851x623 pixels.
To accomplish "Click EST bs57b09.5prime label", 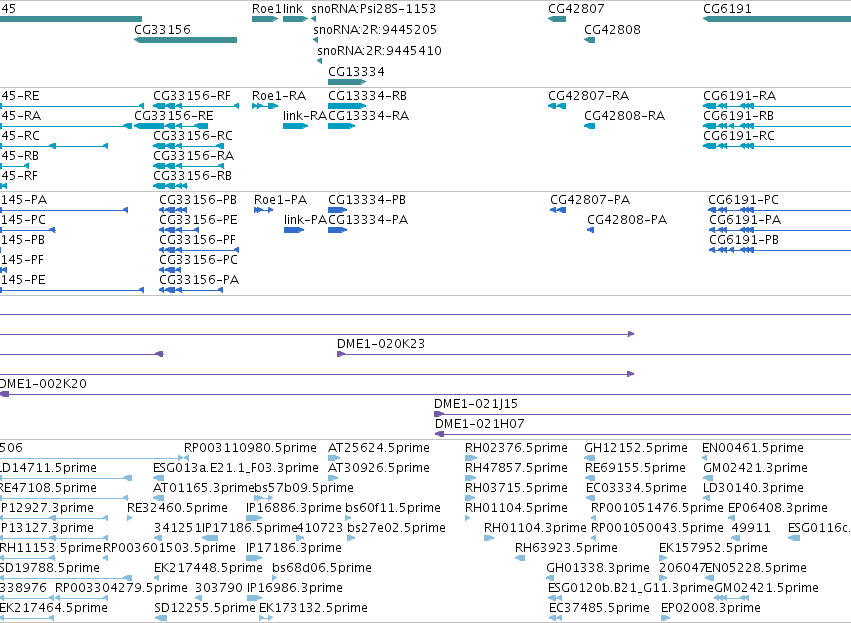I will point(303,488).
